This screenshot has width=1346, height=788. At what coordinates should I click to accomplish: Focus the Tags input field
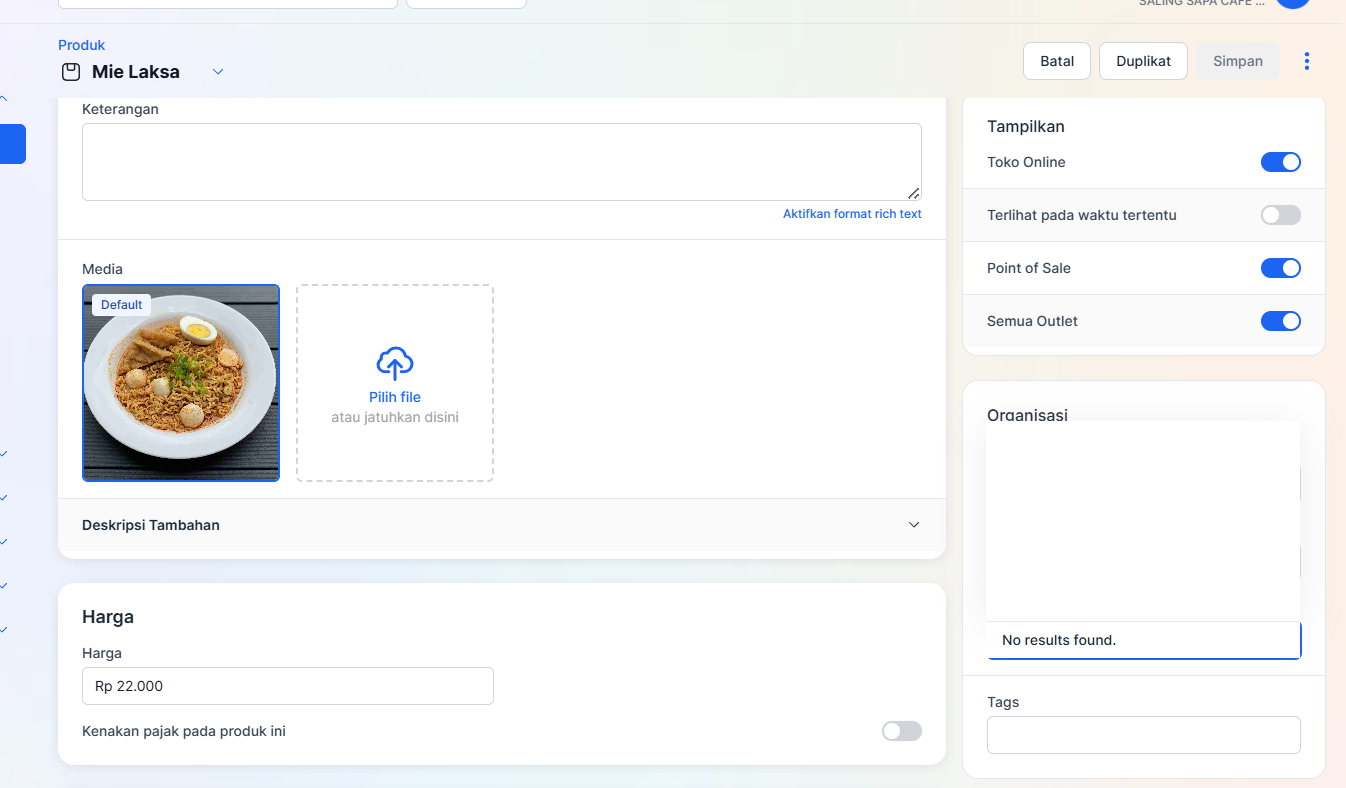coord(1143,735)
